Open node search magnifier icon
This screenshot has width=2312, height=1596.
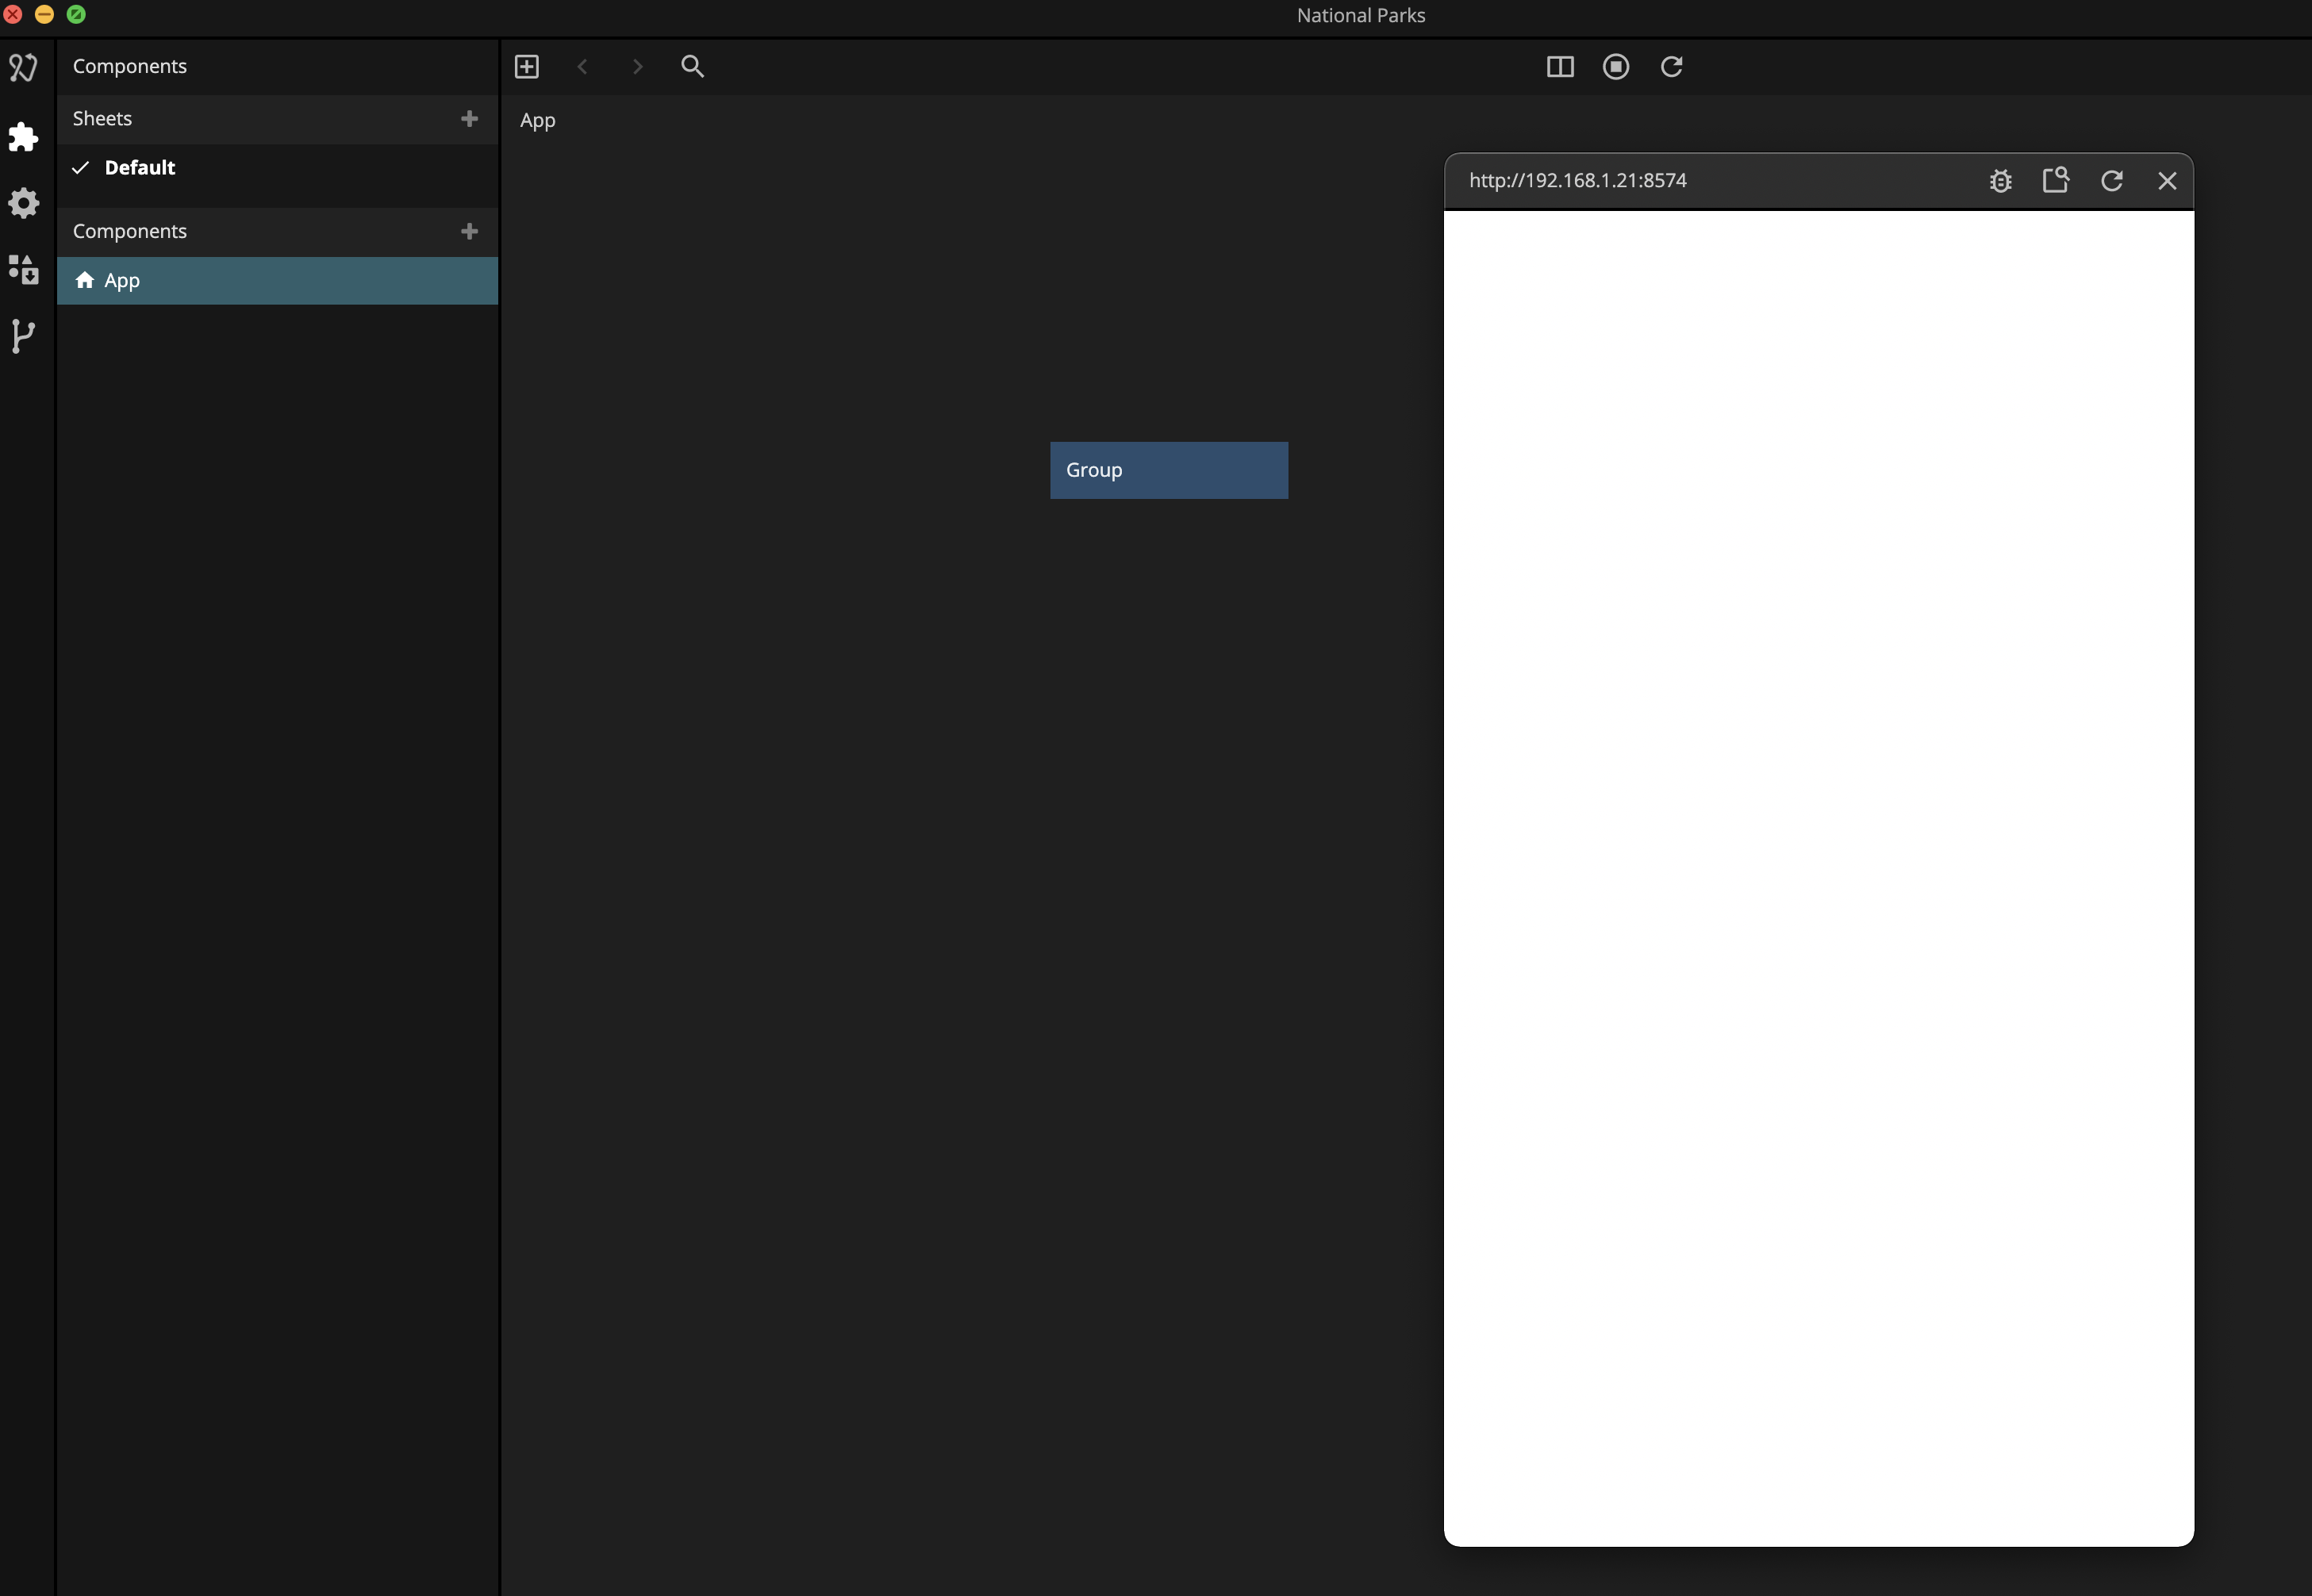pyautogui.click(x=692, y=67)
